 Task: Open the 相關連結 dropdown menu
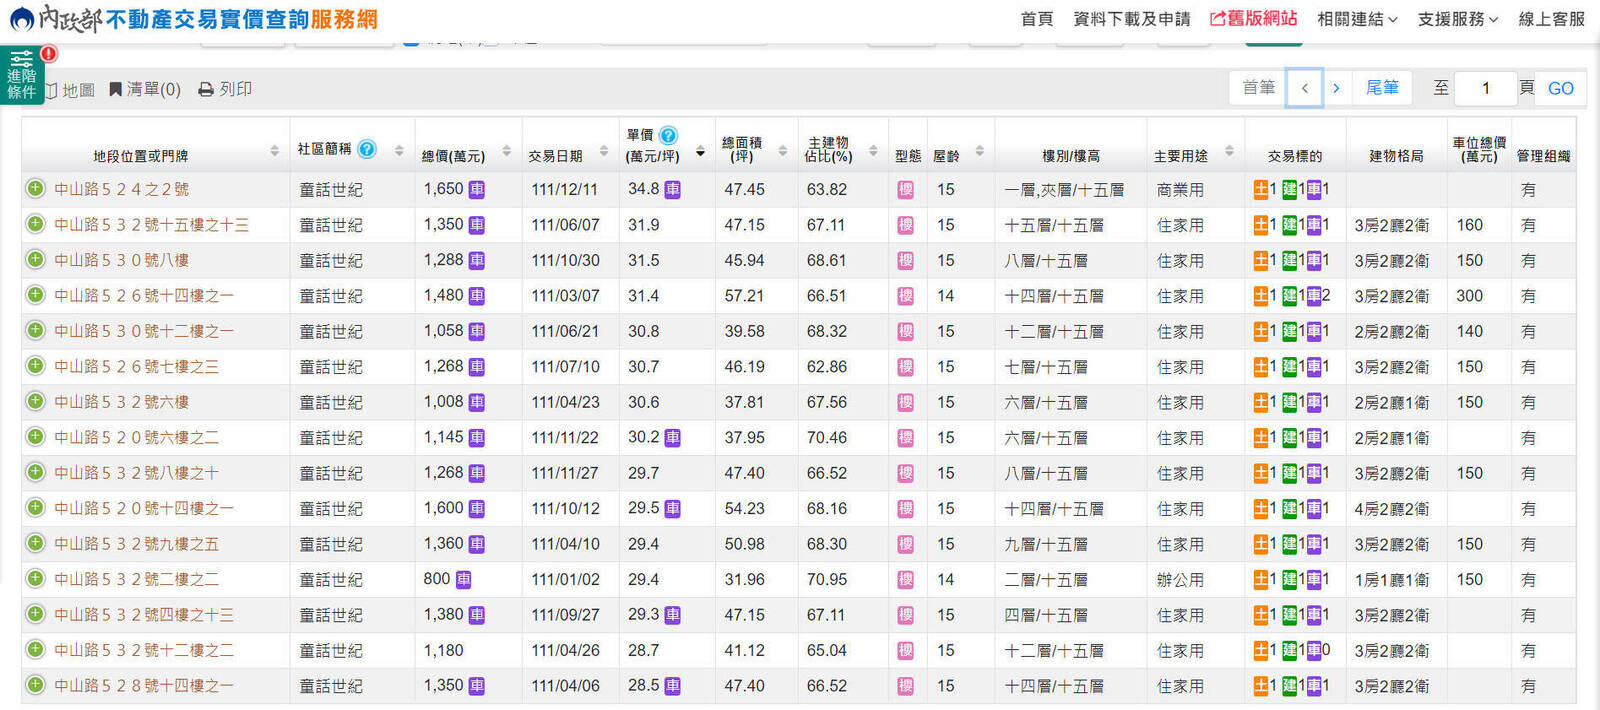(1357, 19)
